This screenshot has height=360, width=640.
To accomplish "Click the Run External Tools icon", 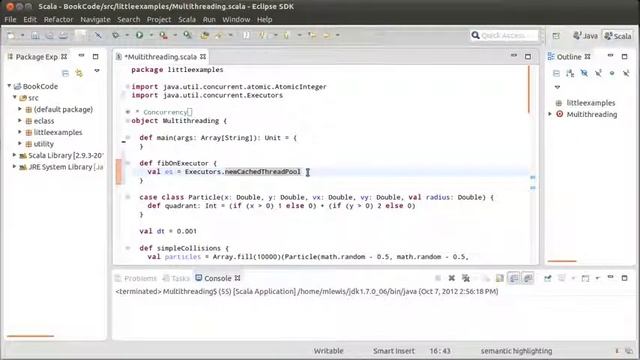I will coord(164,35).
